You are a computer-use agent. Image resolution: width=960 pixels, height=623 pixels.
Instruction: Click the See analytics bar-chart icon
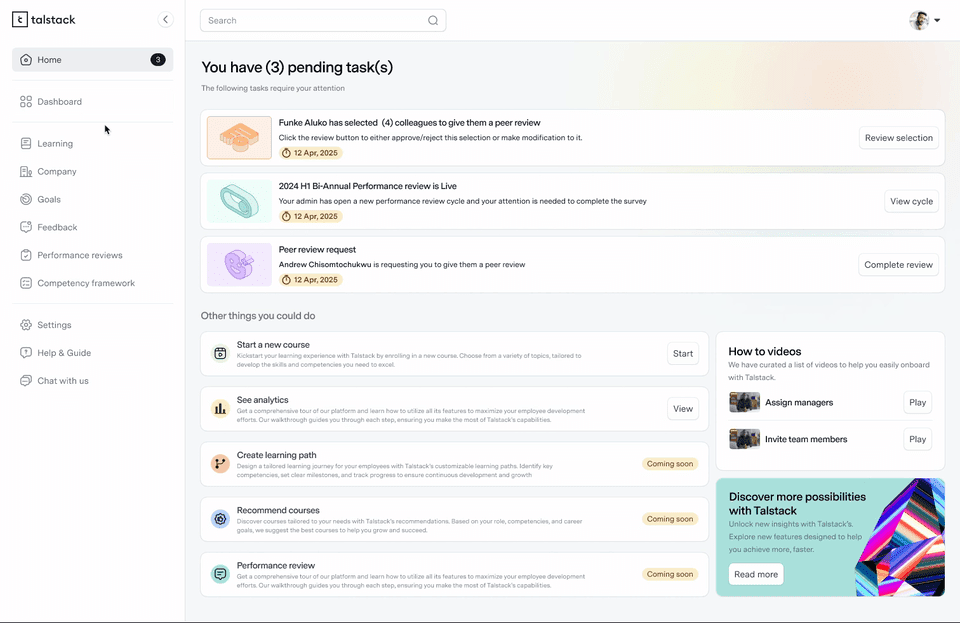[x=219, y=408]
